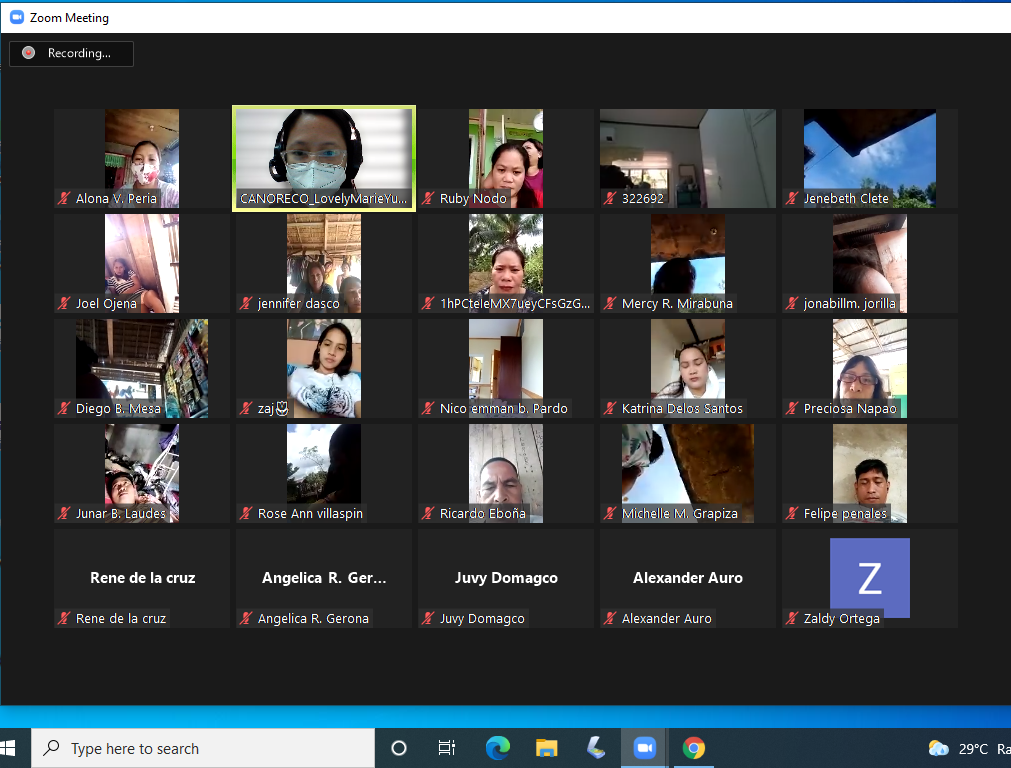The image size is (1011, 768).
Task: Click muted mic icon beside Felipe penales
Action: (793, 514)
